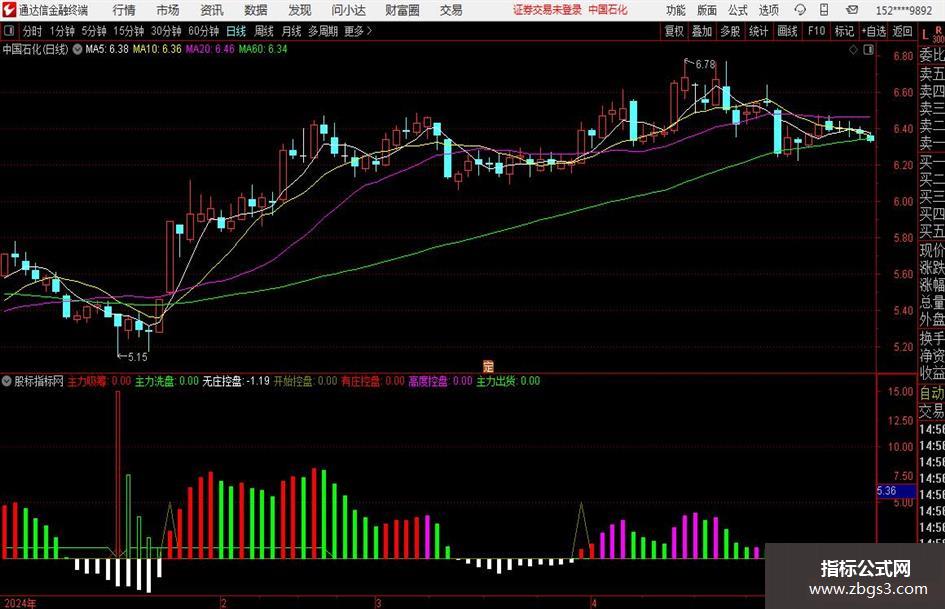Click the 通达信 red logo icon
Image resolution: width=945 pixels, height=609 pixels.
pyautogui.click(x=10, y=10)
